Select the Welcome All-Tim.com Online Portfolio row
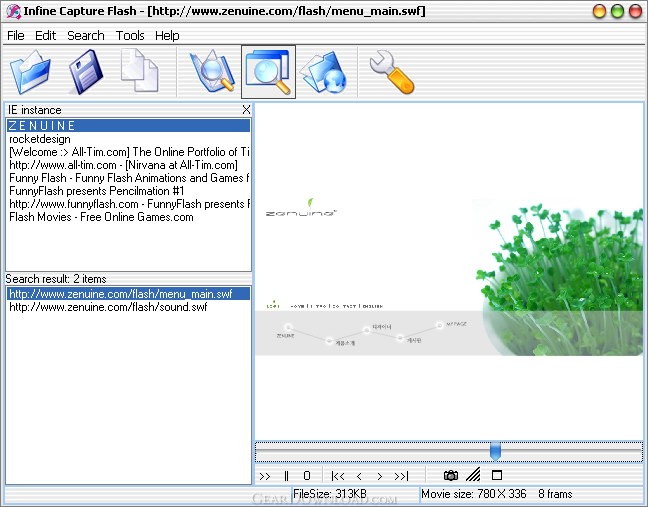 (128, 152)
